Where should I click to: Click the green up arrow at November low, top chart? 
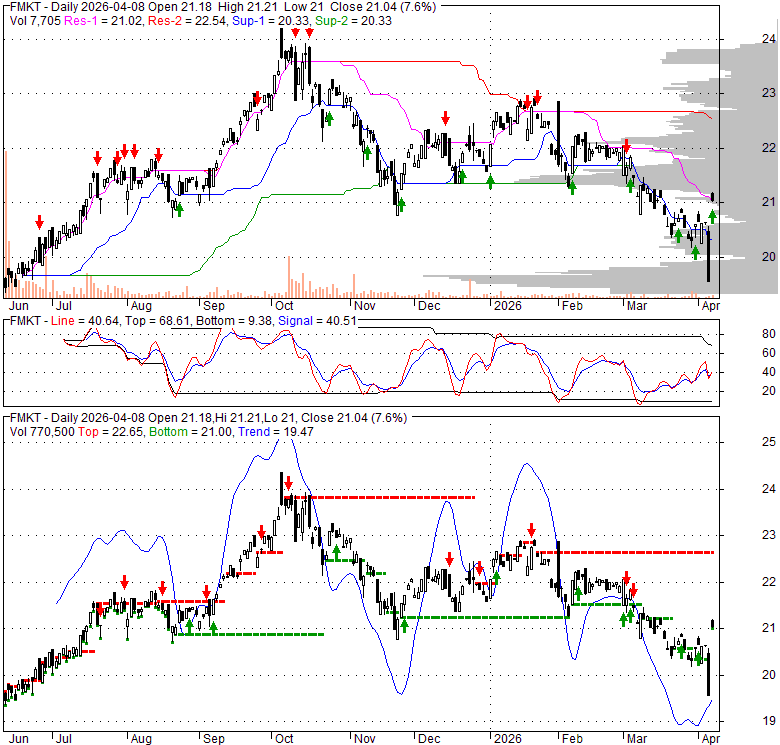[400, 206]
